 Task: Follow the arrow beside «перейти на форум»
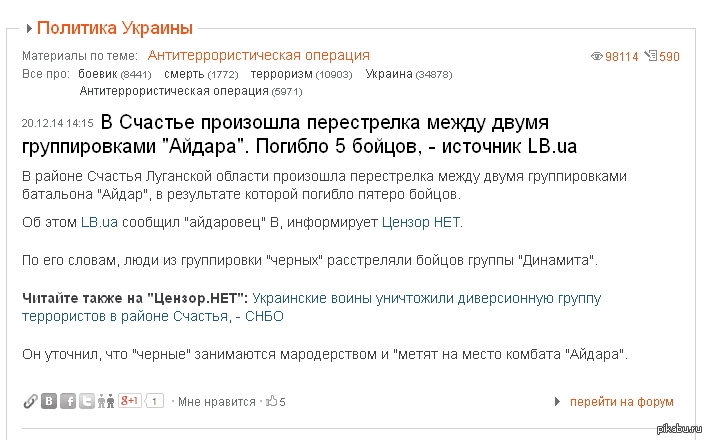pyautogui.click(x=557, y=402)
